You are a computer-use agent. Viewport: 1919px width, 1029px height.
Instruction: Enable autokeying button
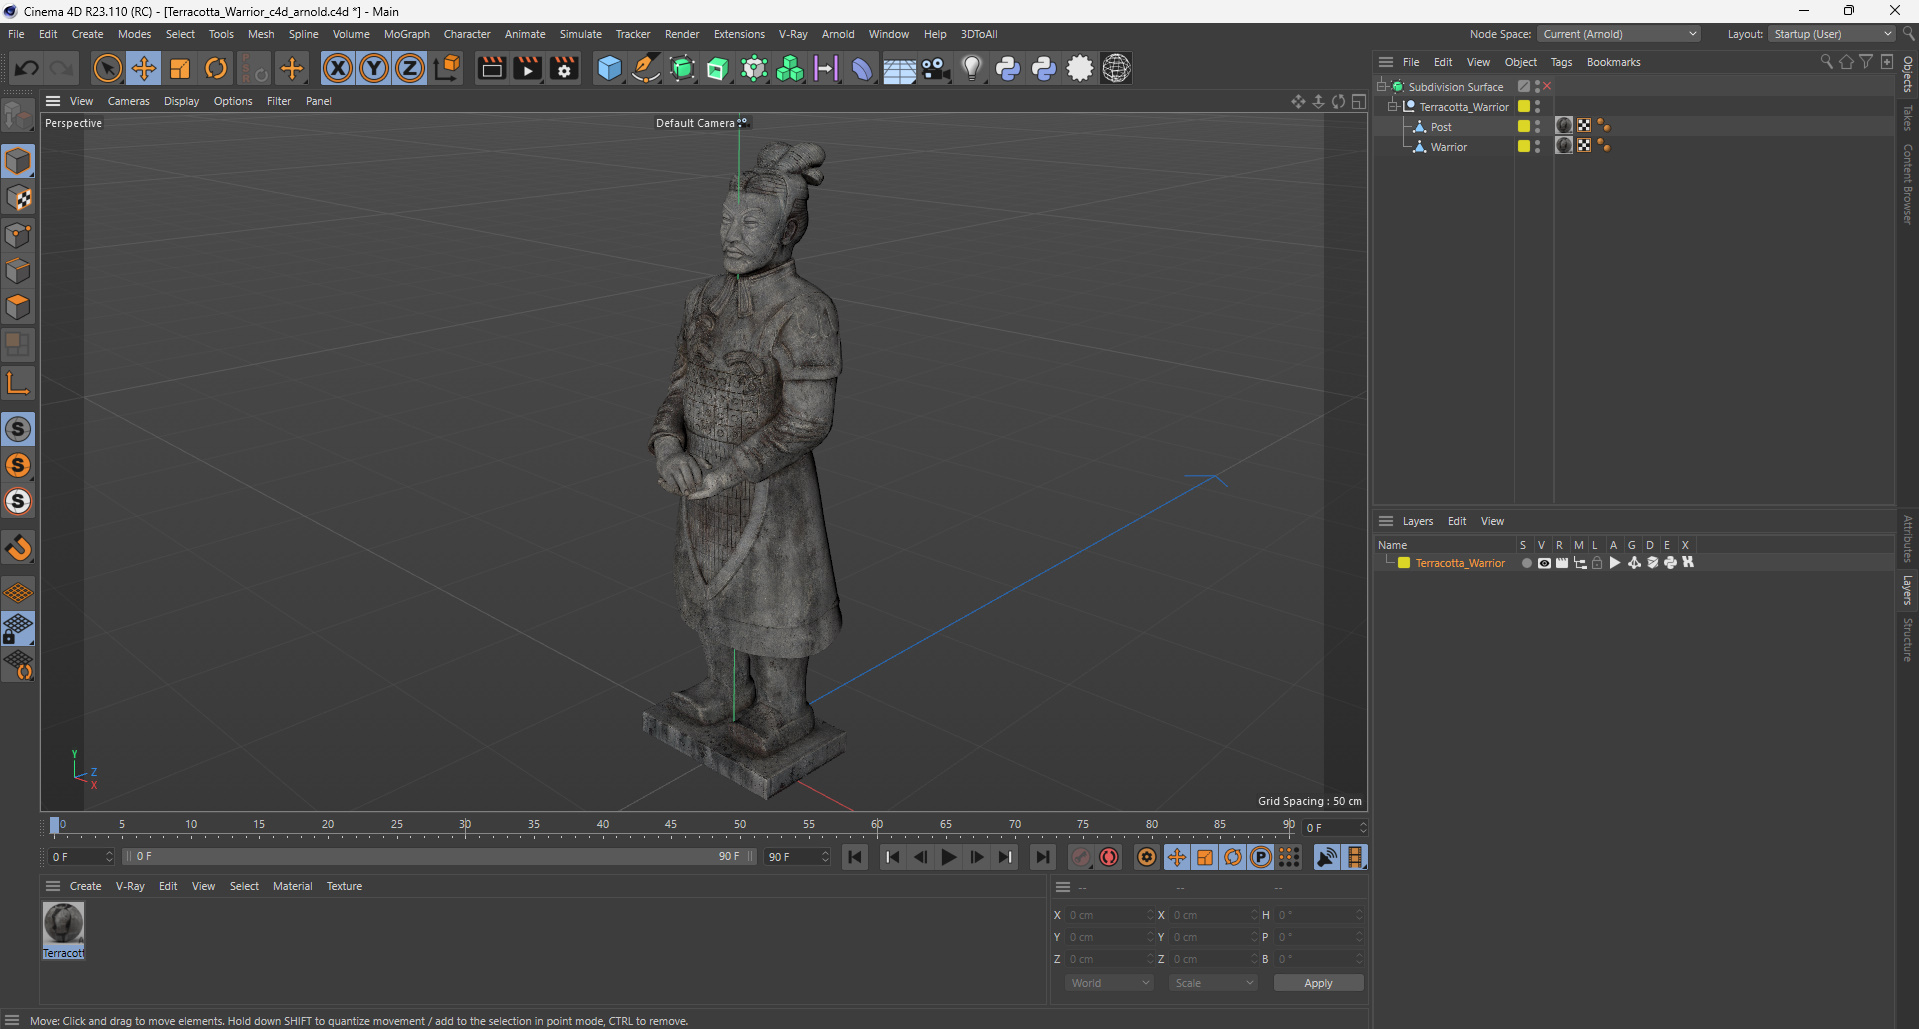1109,857
